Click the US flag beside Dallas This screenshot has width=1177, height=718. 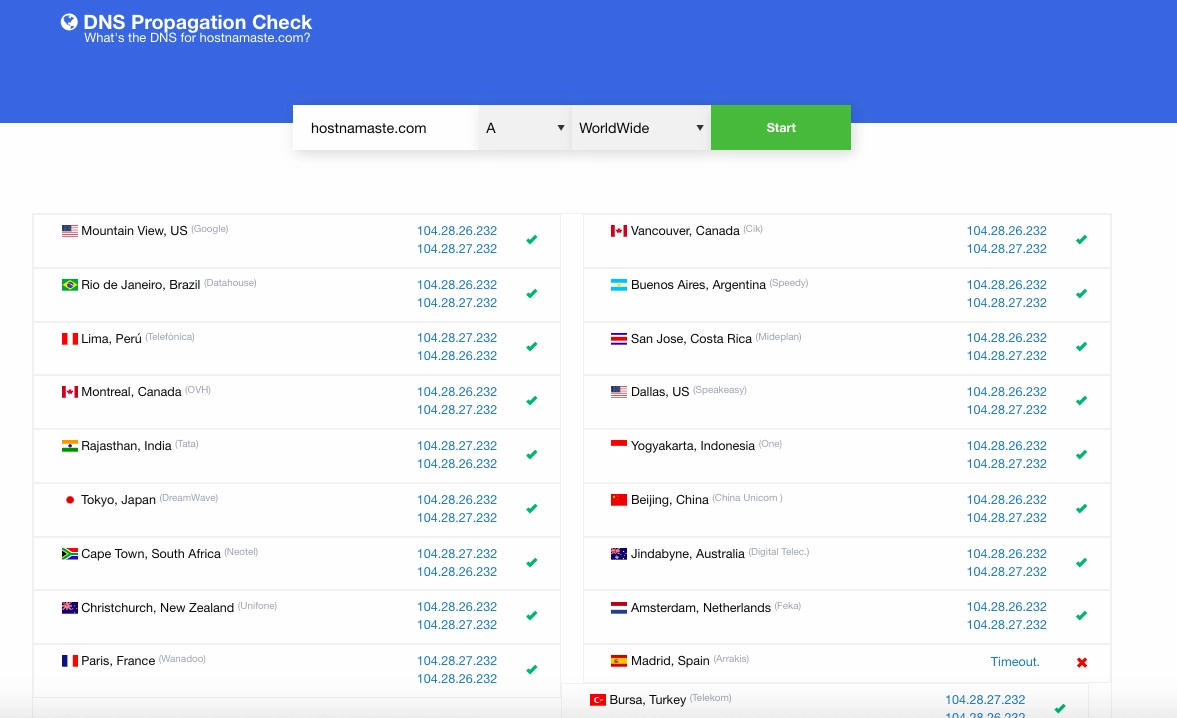click(619, 392)
